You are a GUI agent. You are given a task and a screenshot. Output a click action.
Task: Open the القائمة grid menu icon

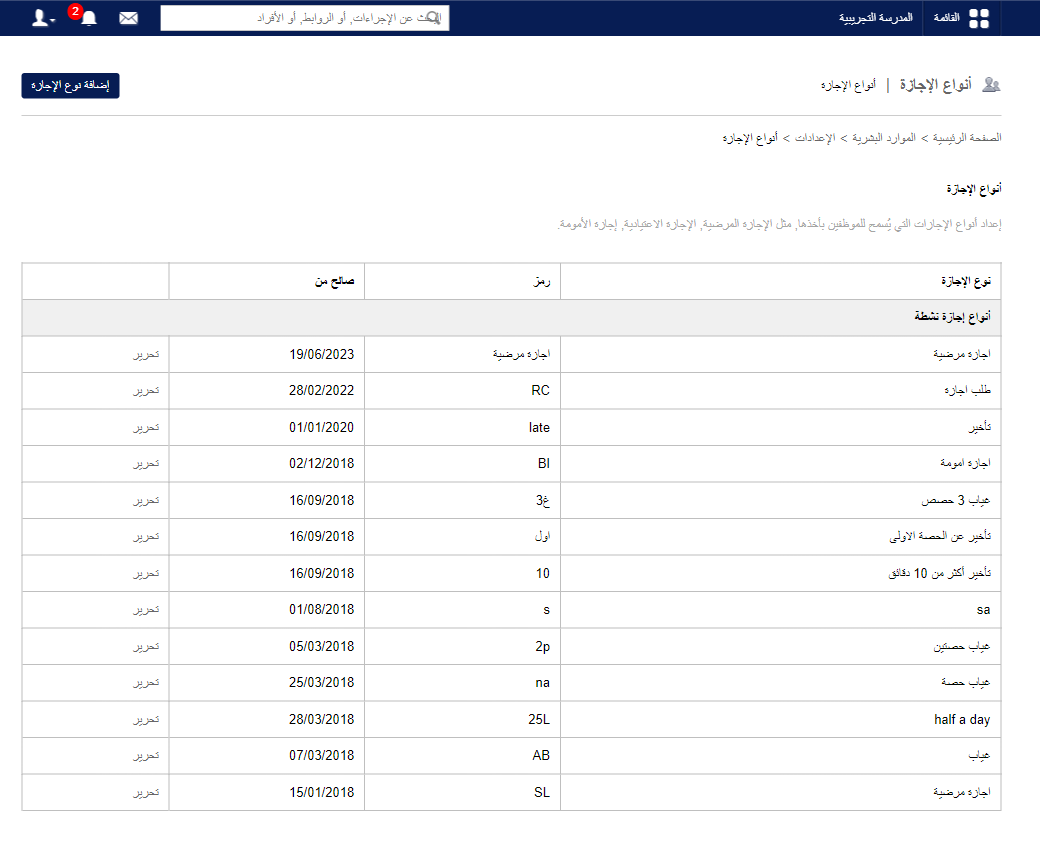click(x=979, y=18)
